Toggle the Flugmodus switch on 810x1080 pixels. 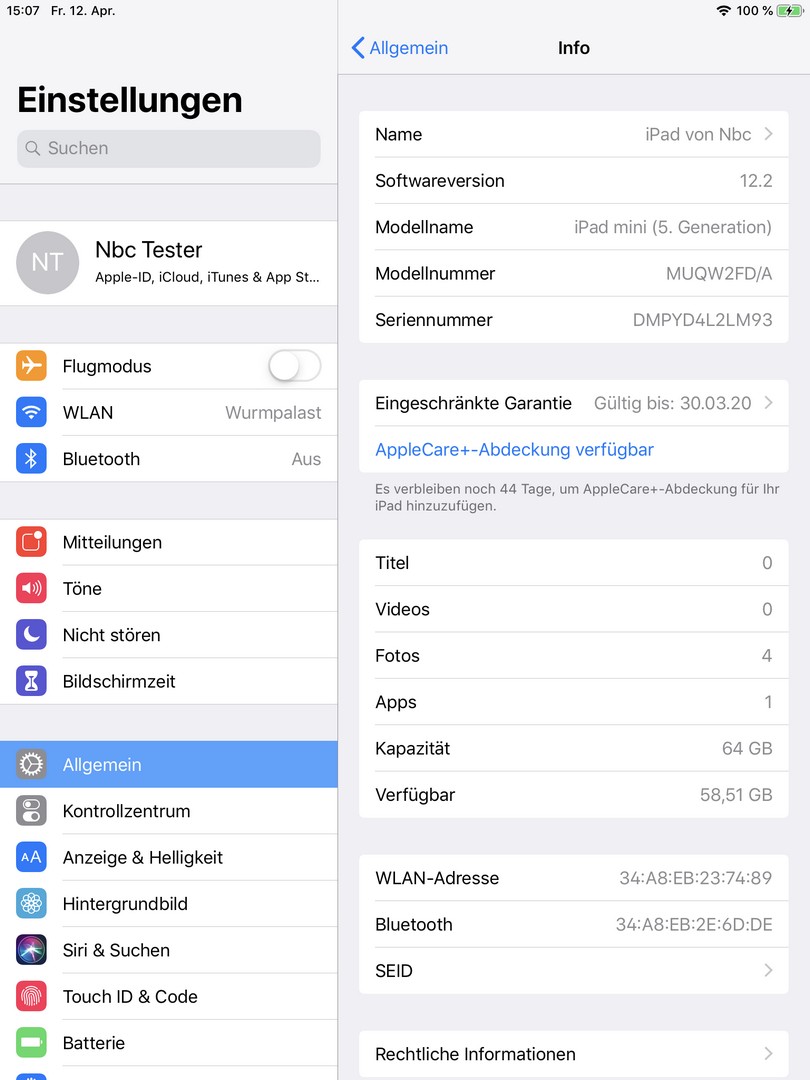(x=295, y=366)
